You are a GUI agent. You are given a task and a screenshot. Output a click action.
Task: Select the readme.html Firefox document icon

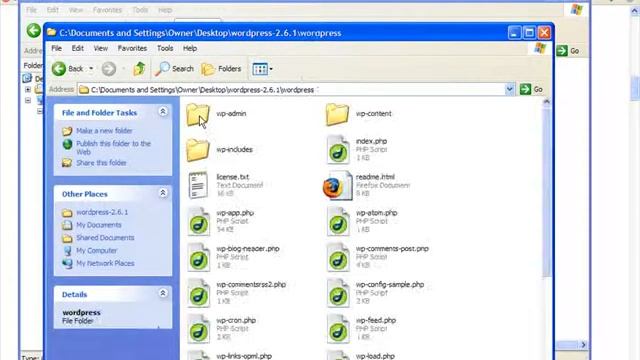coord(337,186)
